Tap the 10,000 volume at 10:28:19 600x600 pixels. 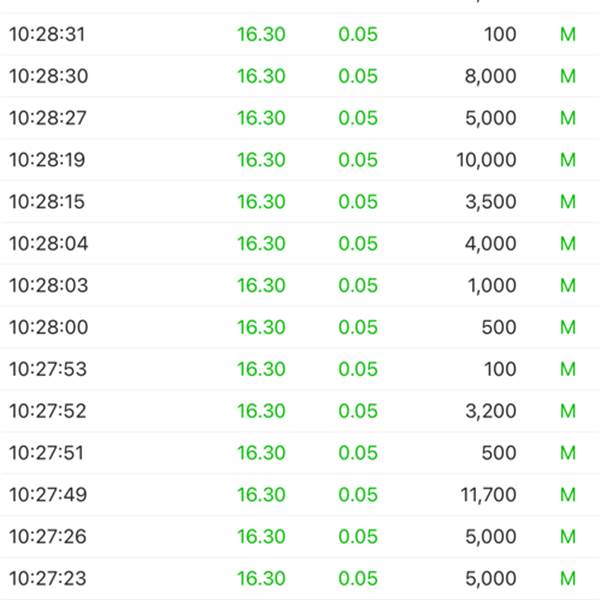486,160
